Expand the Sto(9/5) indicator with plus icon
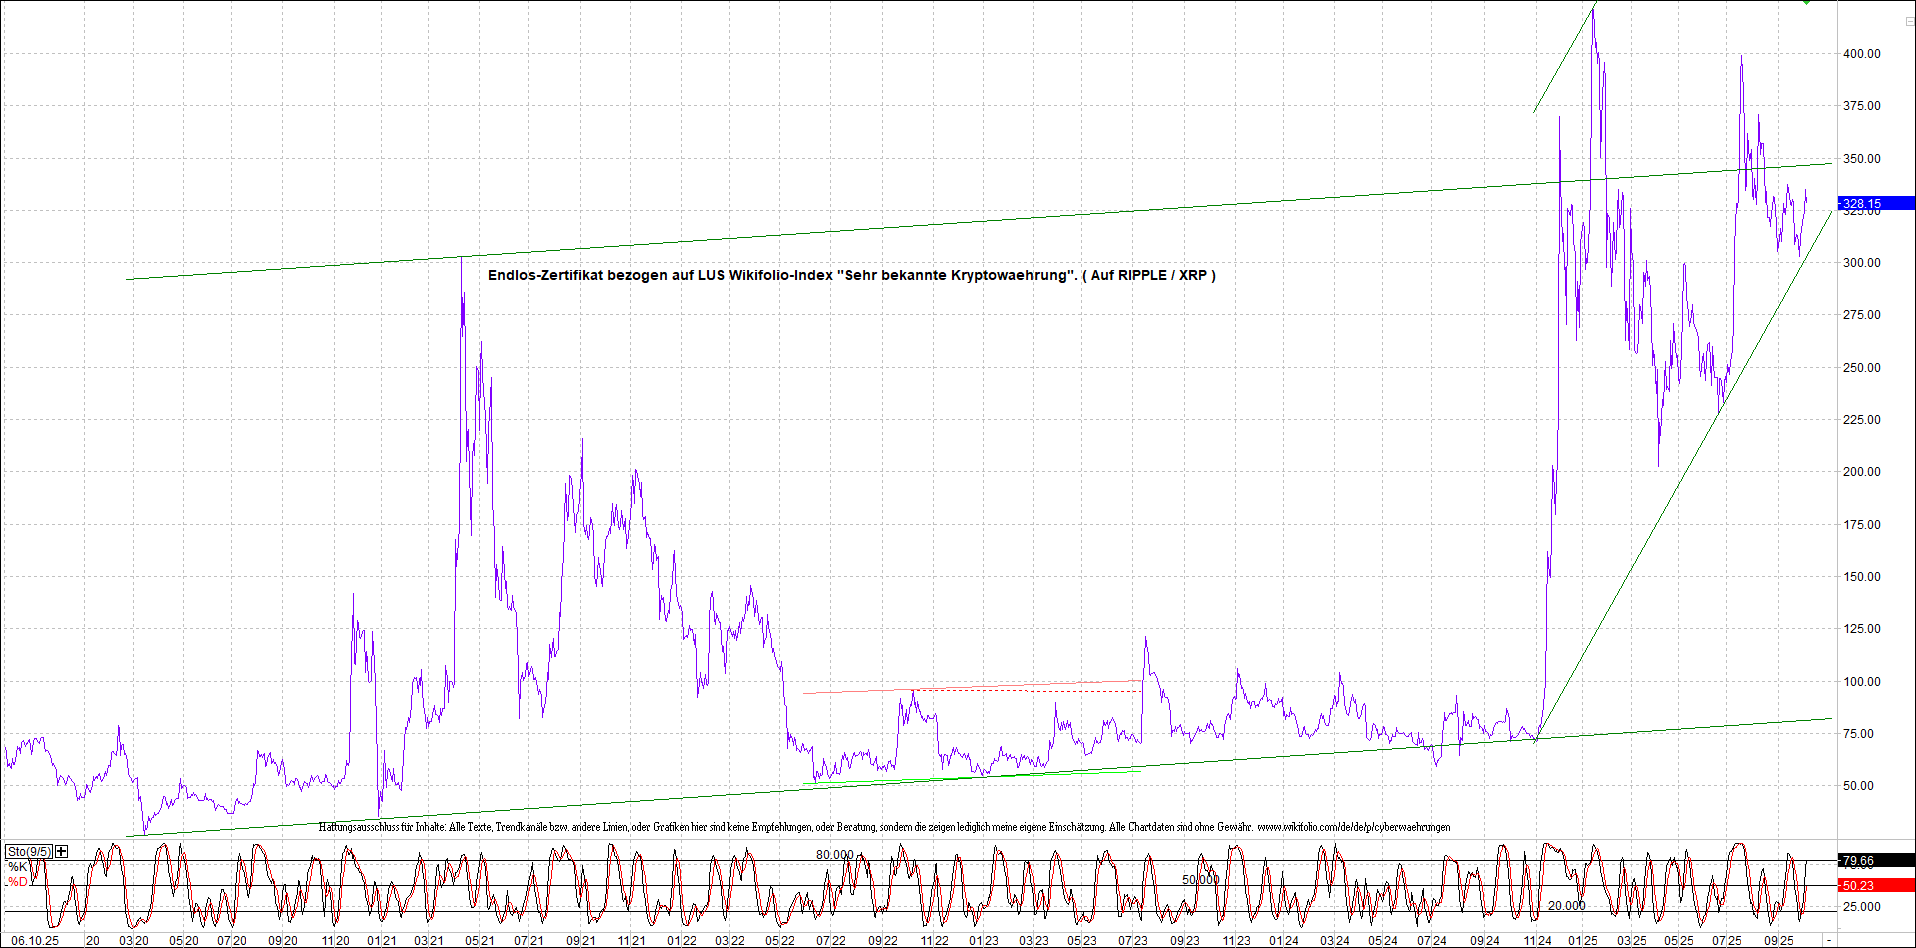 click(62, 851)
